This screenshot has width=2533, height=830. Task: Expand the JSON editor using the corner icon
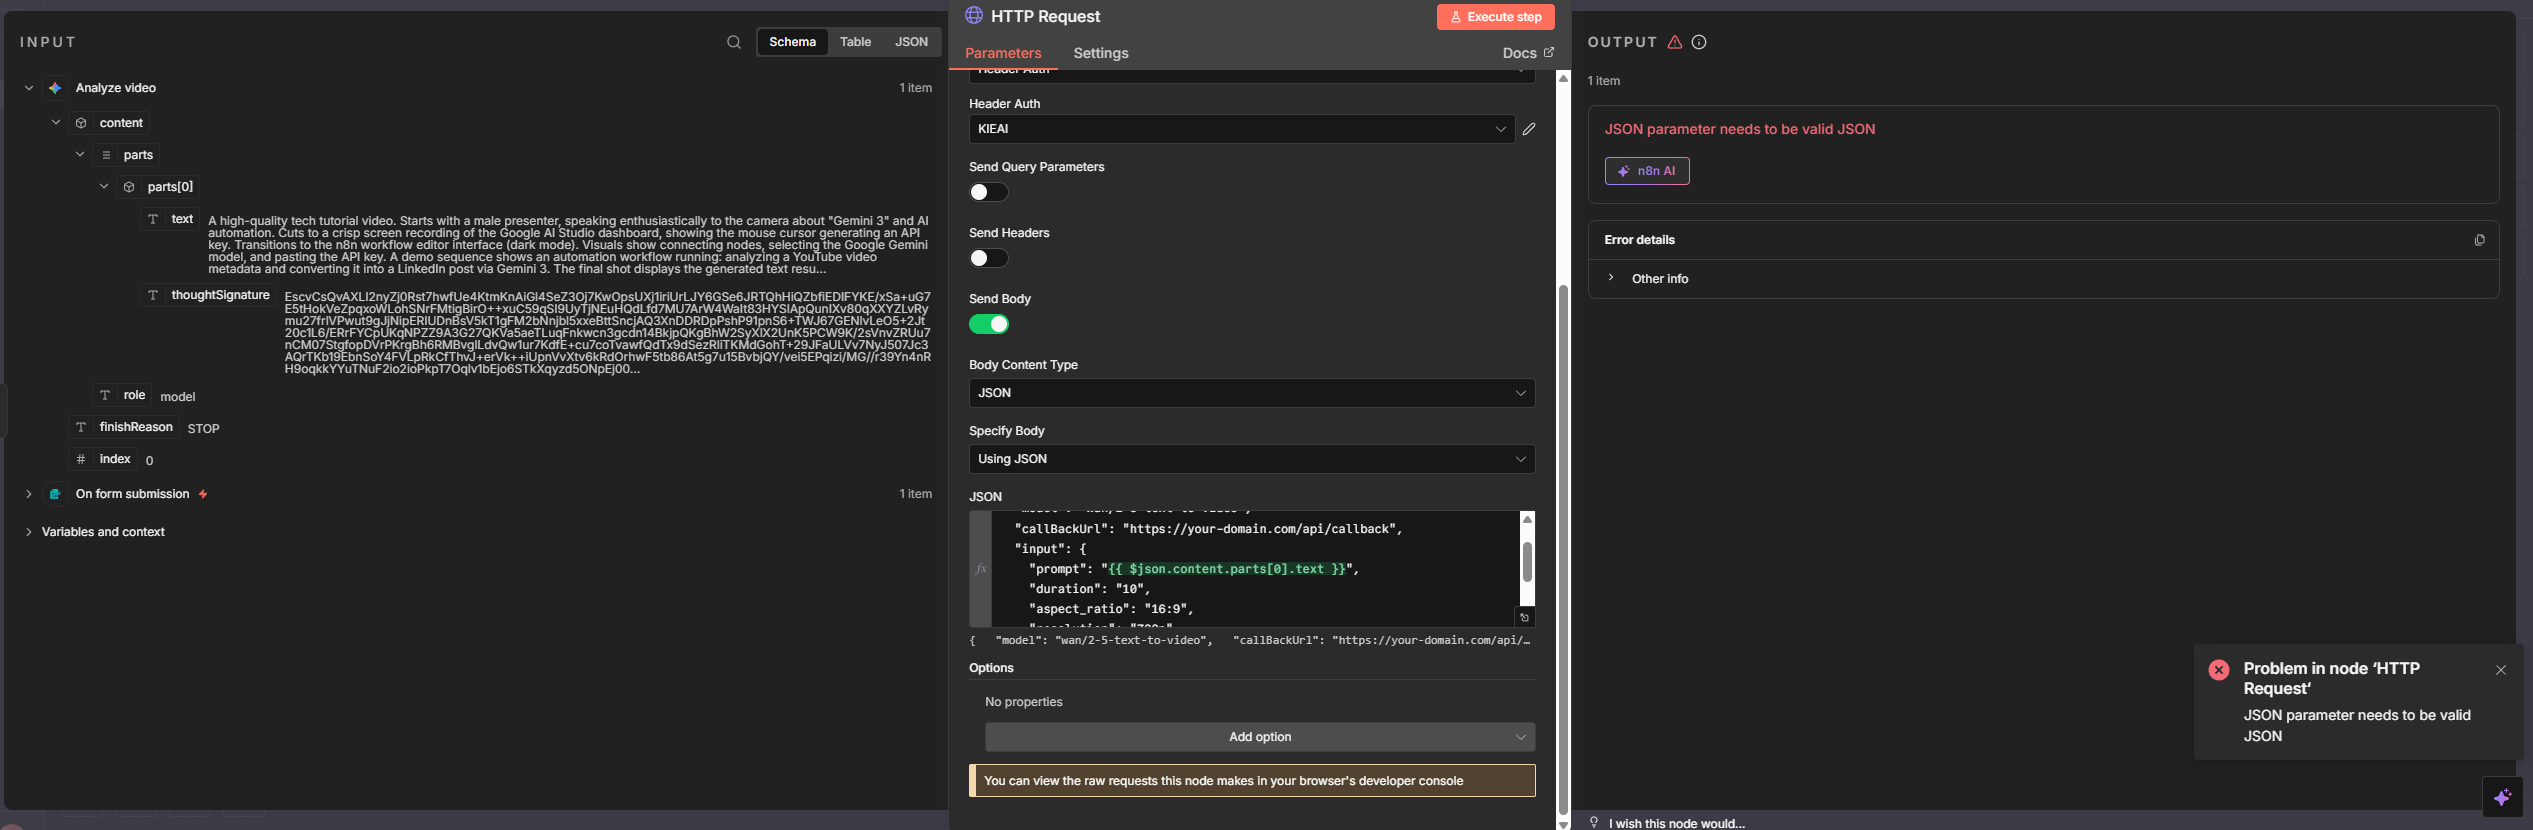click(x=1525, y=618)
